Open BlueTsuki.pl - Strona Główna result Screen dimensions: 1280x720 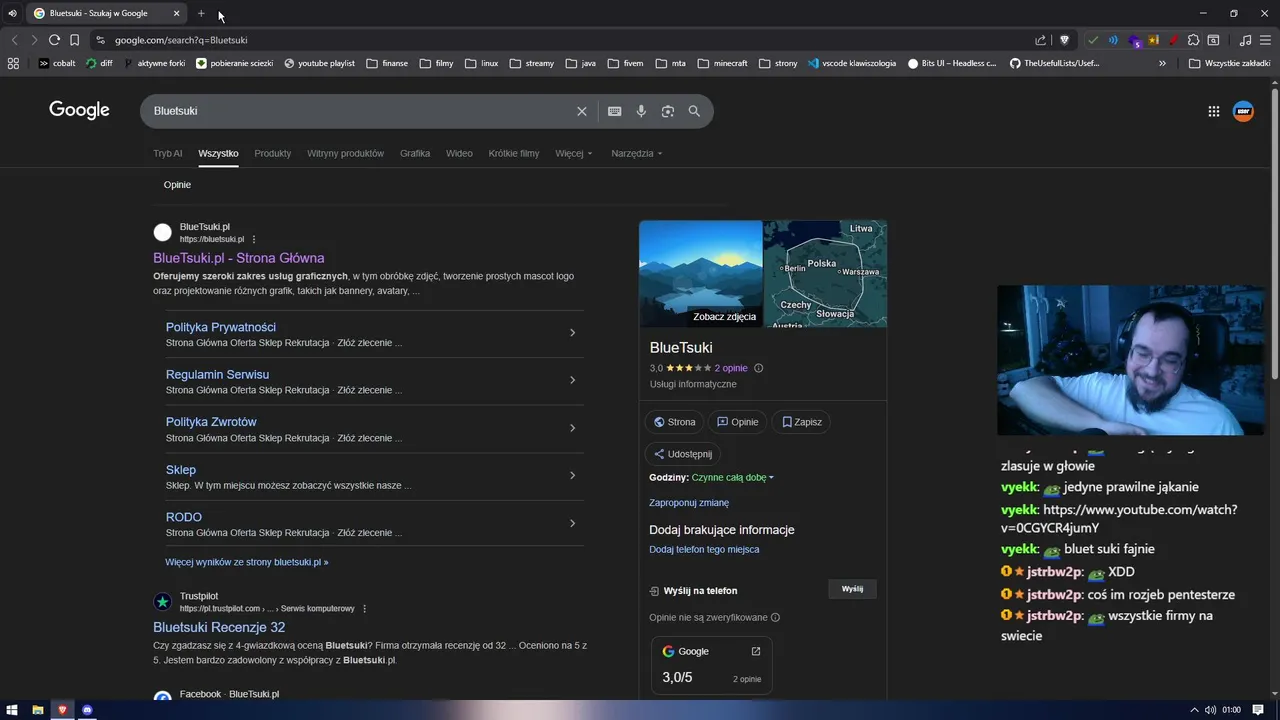tap(239, 258)
